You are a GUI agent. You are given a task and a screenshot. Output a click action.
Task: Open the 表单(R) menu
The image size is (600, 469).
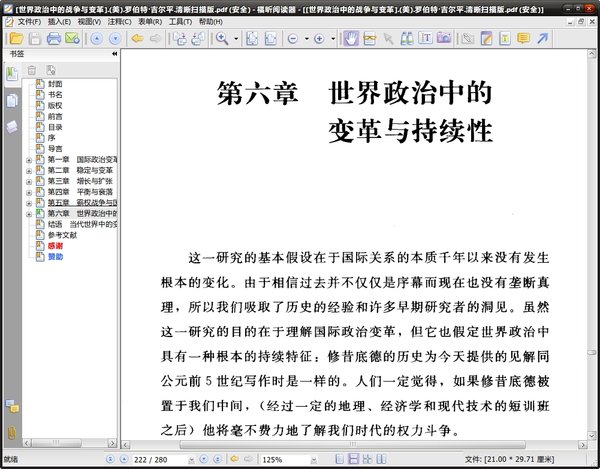click(x=150, y=22)
